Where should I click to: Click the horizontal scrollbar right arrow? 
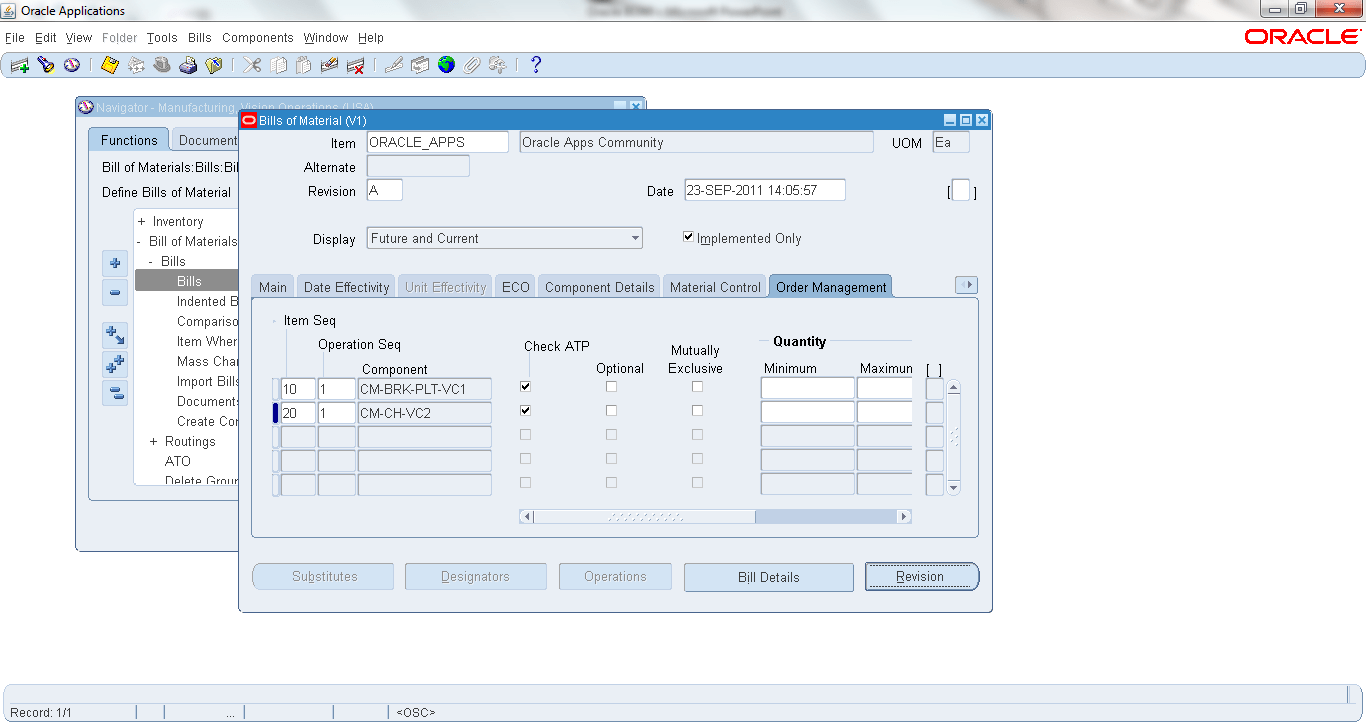pyautogui.click(x=903, y=516)
